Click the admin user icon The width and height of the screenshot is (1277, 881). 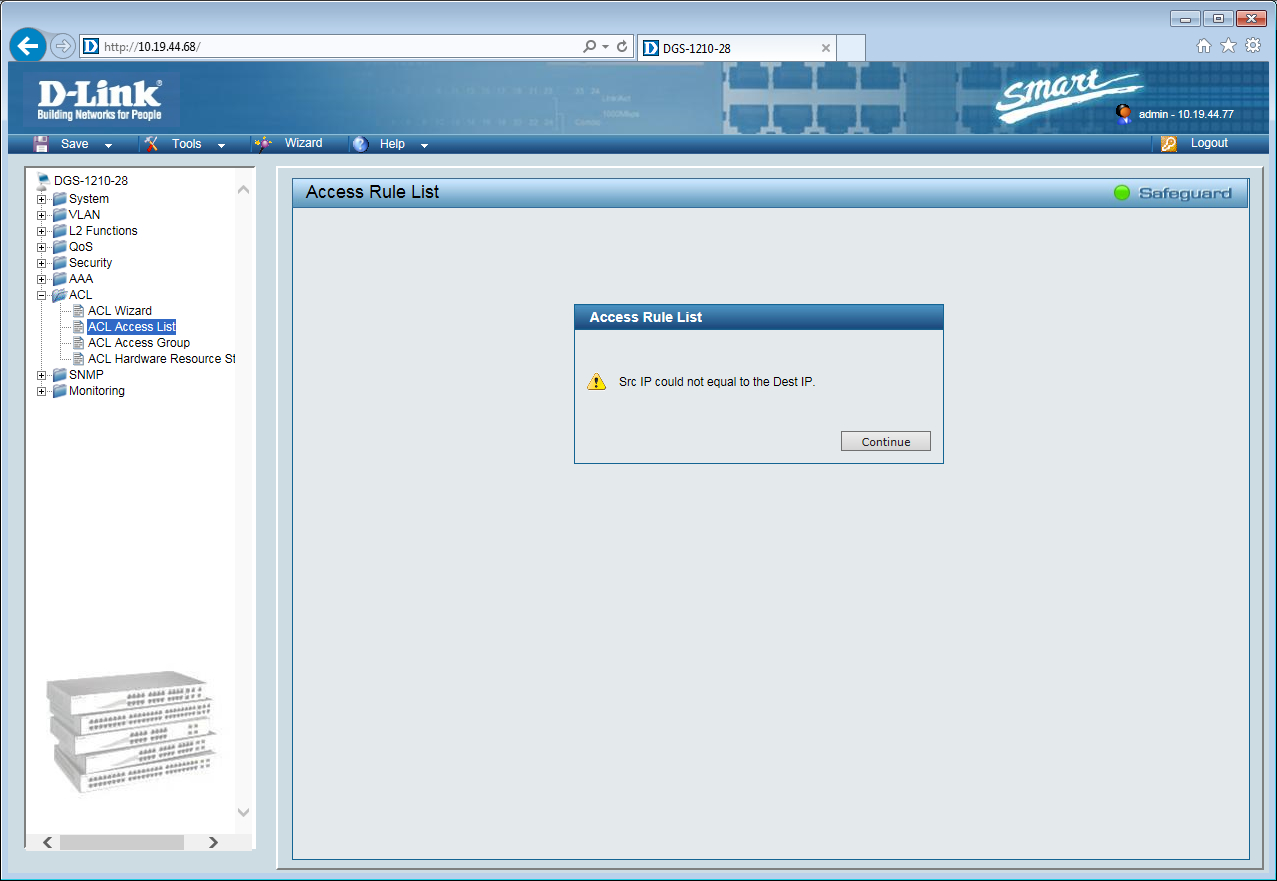coord(1124,113)
